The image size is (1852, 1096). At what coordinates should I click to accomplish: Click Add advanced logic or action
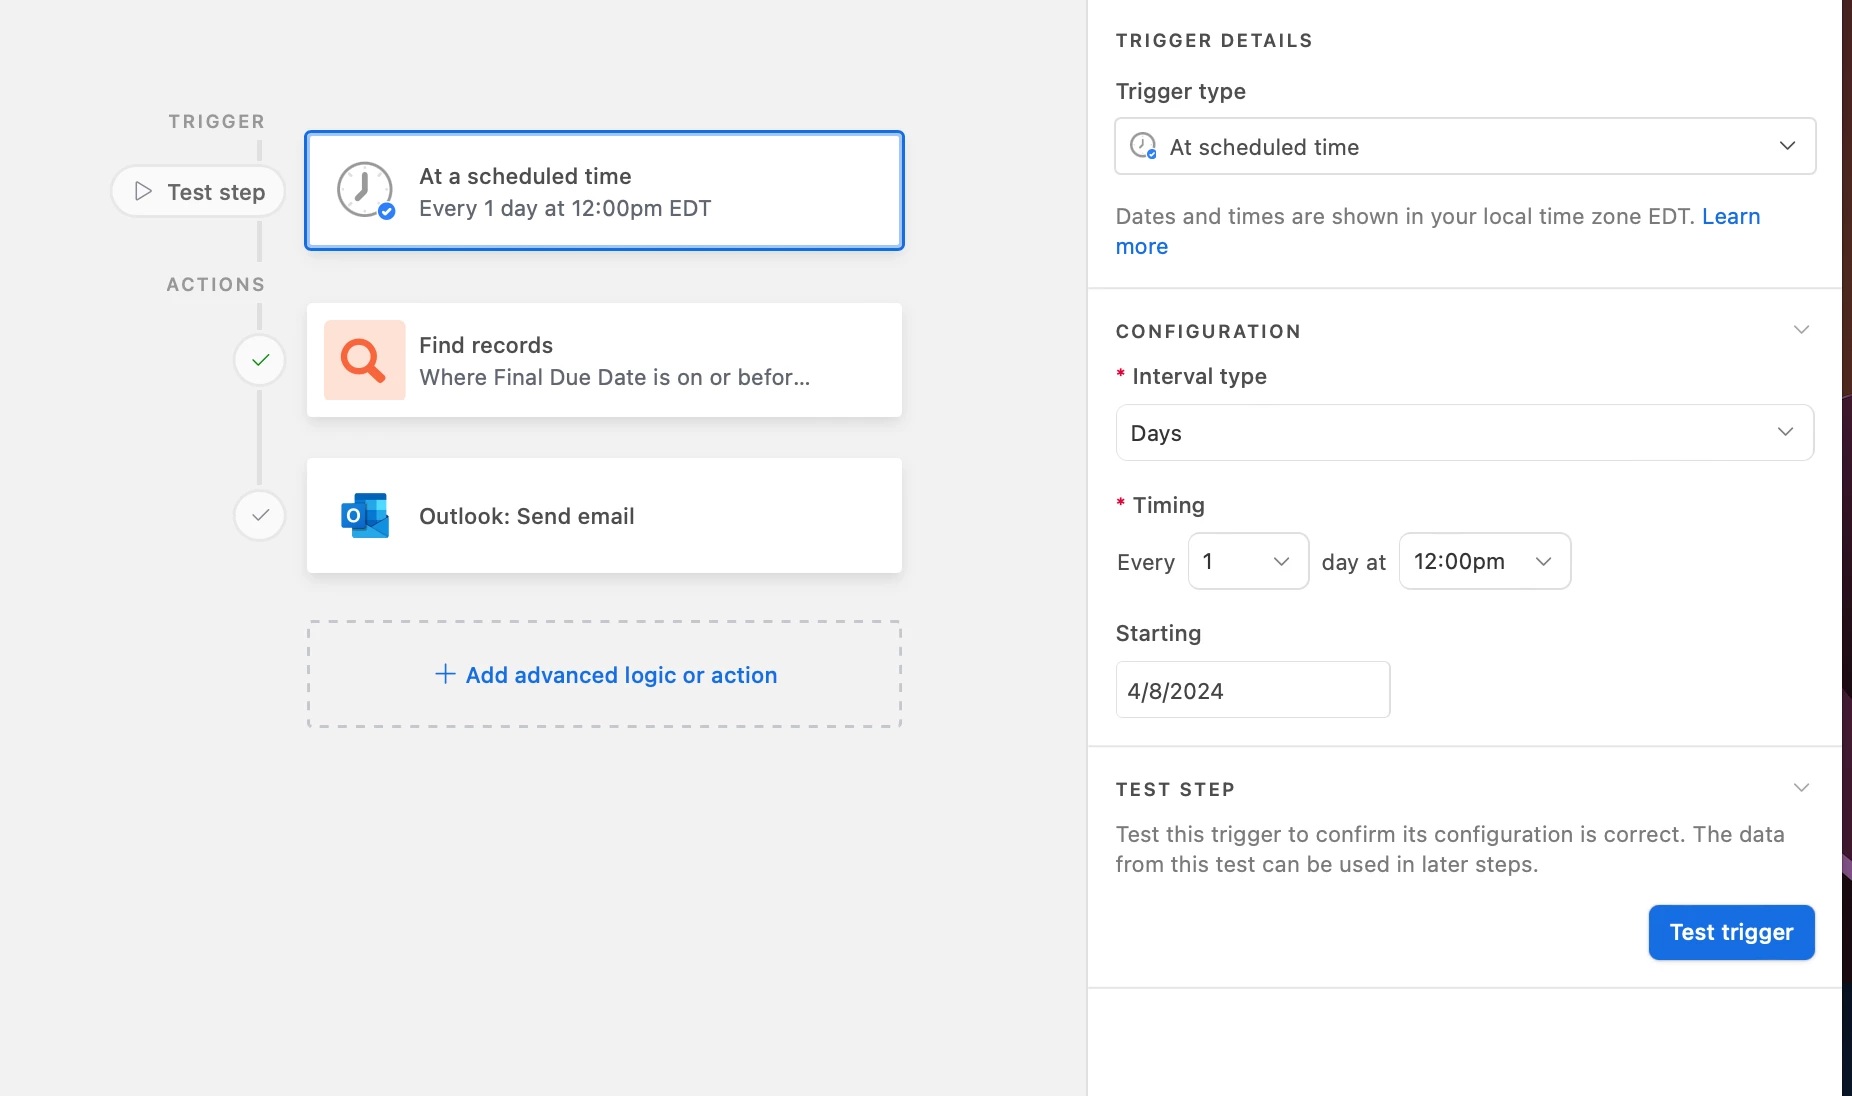(620, 675)
